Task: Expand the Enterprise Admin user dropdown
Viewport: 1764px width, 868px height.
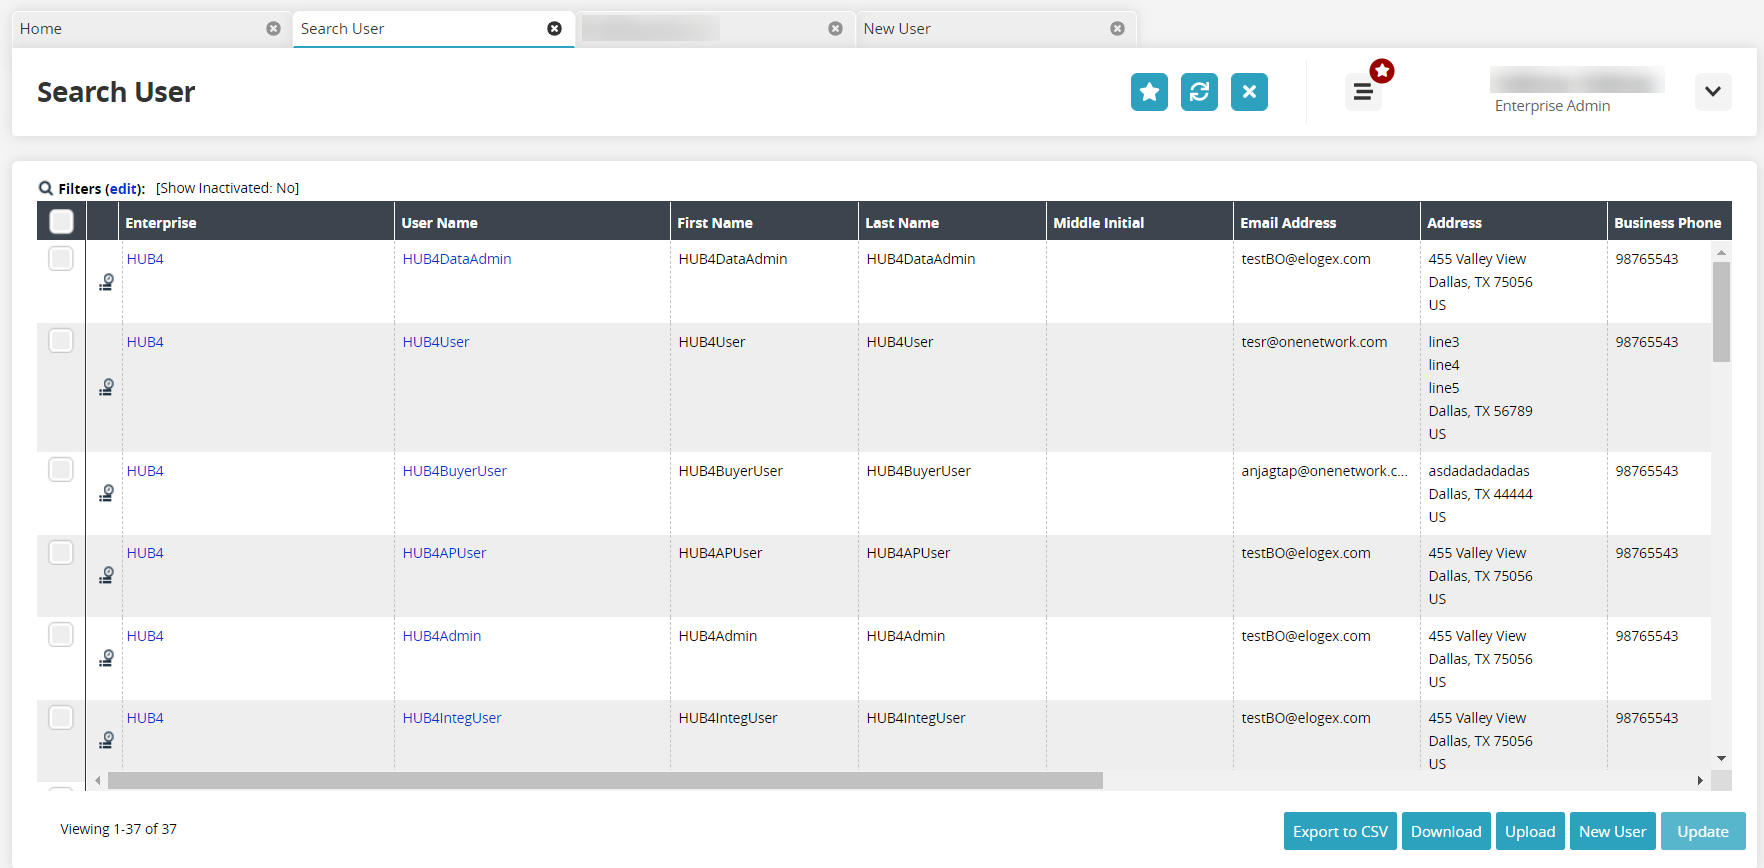Action: 1712,92
